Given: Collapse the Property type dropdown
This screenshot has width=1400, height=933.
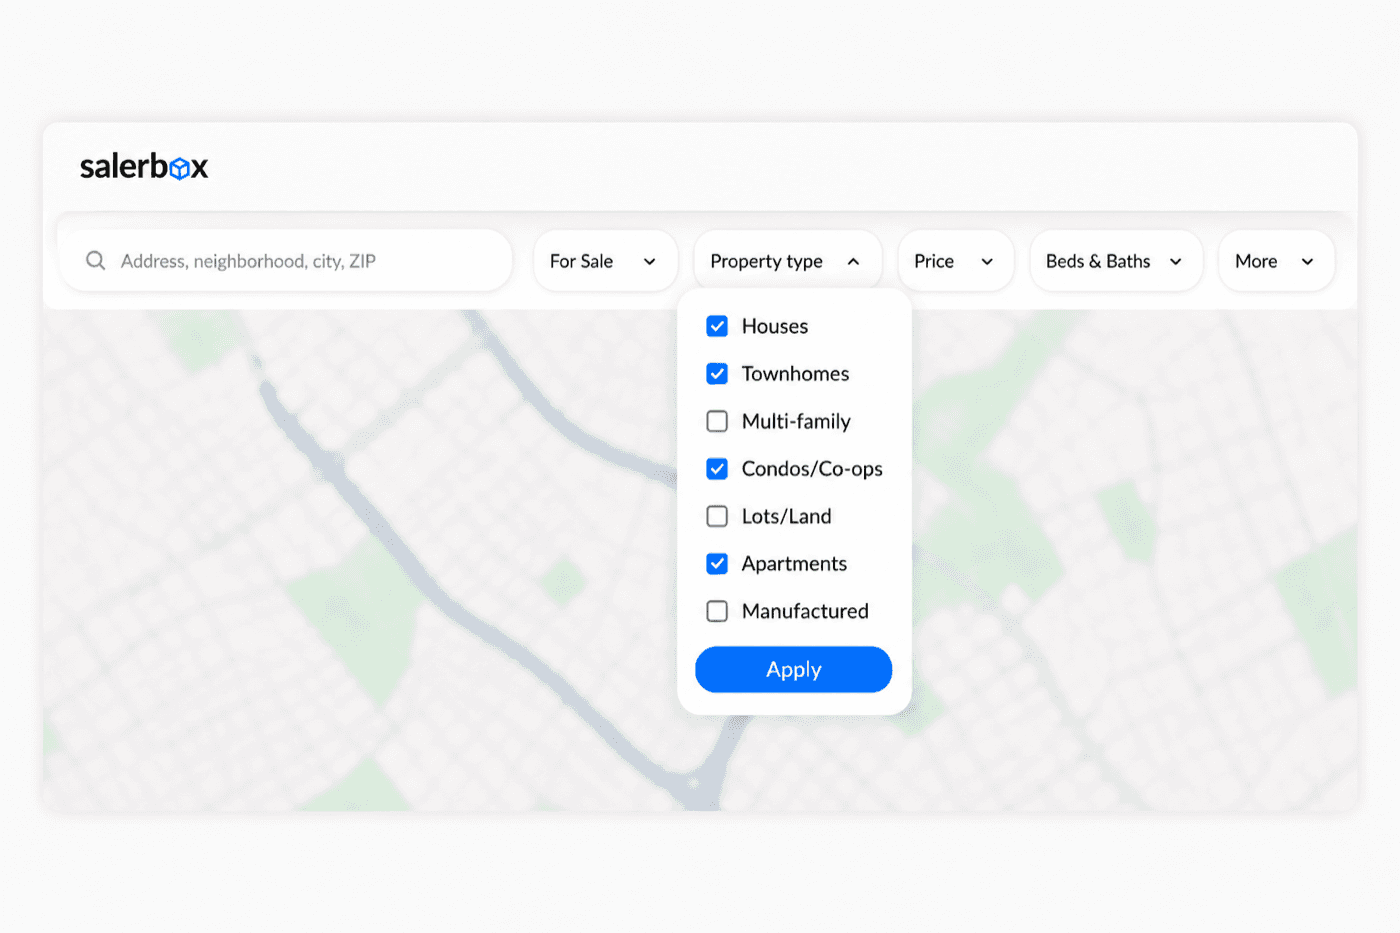Looking at the screenshot, I should point(787,261).
